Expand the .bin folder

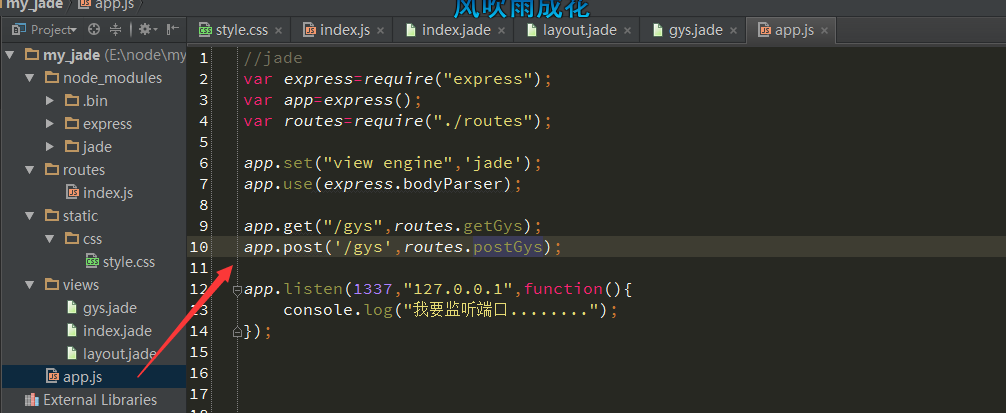(x=50, y=101)
